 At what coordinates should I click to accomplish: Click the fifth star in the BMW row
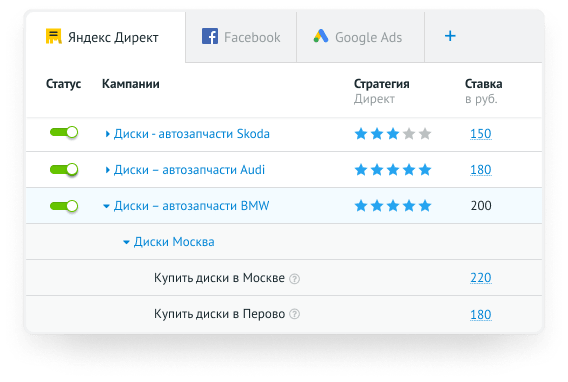tap(425, 206)
